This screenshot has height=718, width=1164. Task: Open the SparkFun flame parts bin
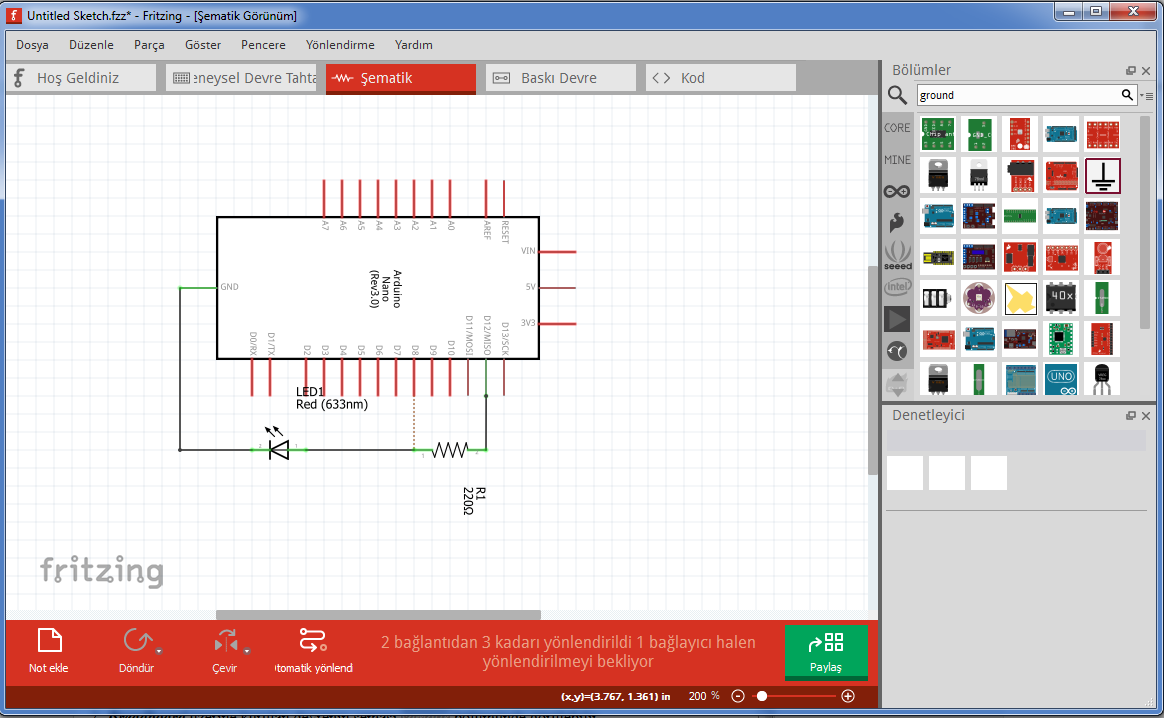[897, 222]
